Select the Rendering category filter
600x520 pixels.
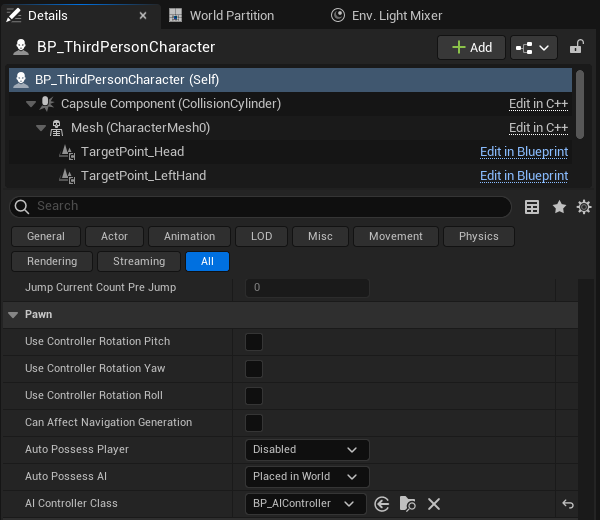pos(52,261)
